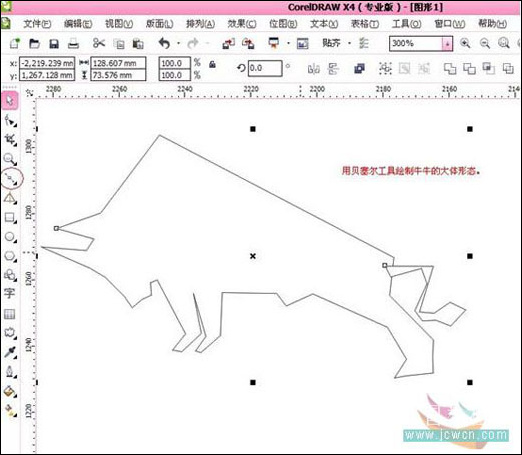522x455 pixels.
Task: Open application launcher icon
Action: (x=274, y=43)
